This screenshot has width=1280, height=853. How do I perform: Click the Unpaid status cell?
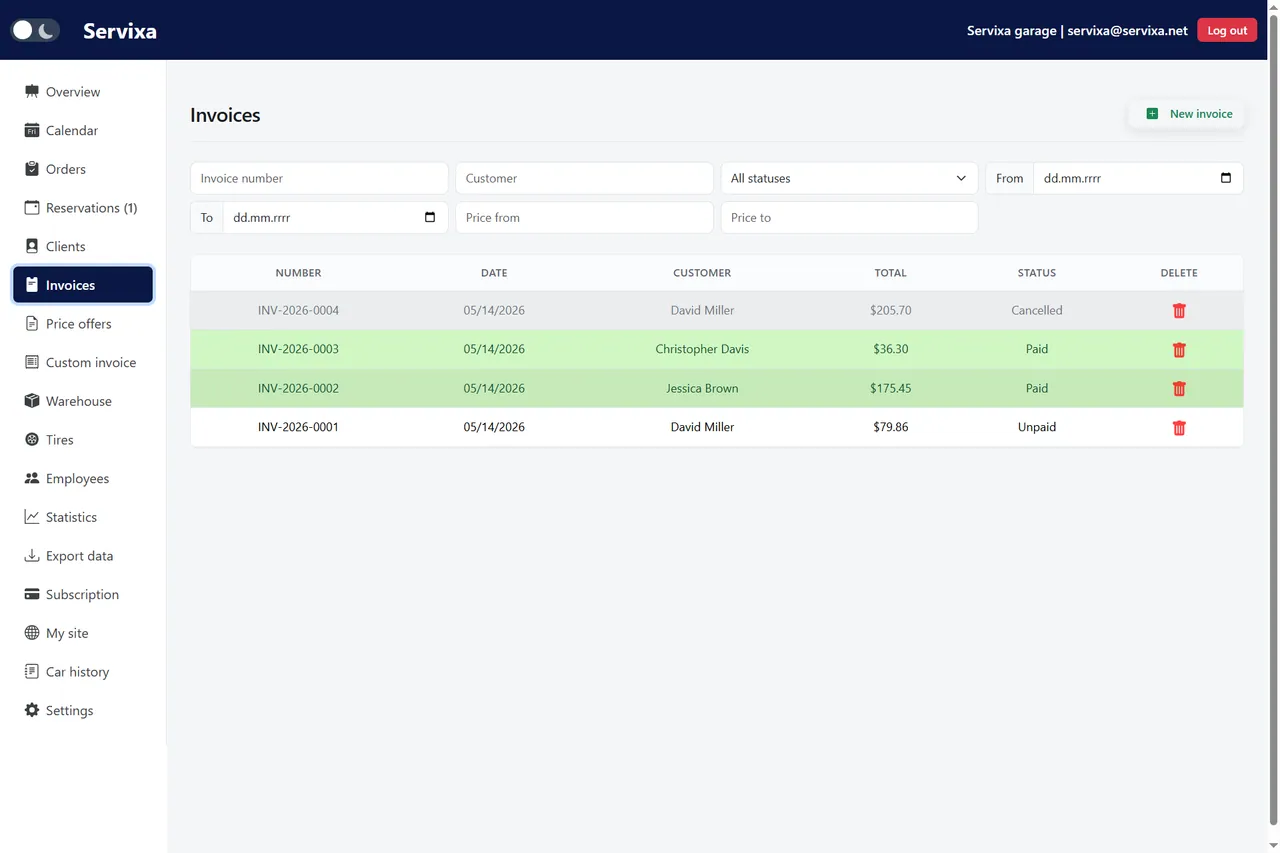tap(1037, 427)
